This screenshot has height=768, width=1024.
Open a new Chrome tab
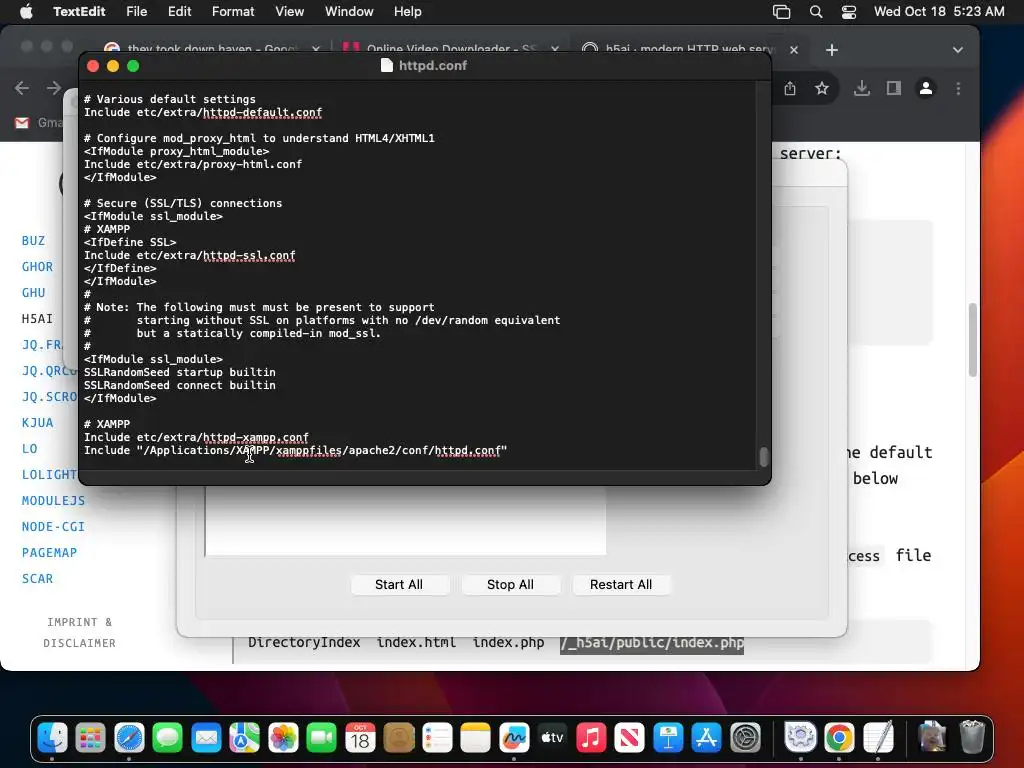pos(831,50)
